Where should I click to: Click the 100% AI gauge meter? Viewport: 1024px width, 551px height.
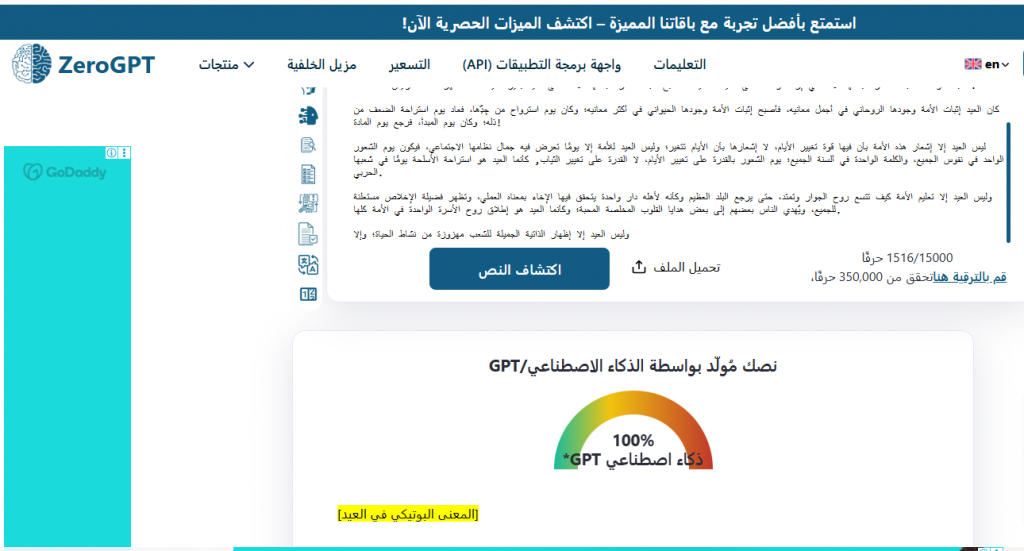[x=633, y=430]
